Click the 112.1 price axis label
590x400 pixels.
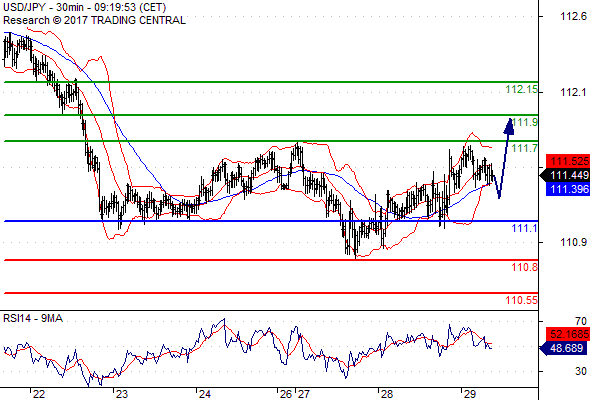[x=573, y=92]
